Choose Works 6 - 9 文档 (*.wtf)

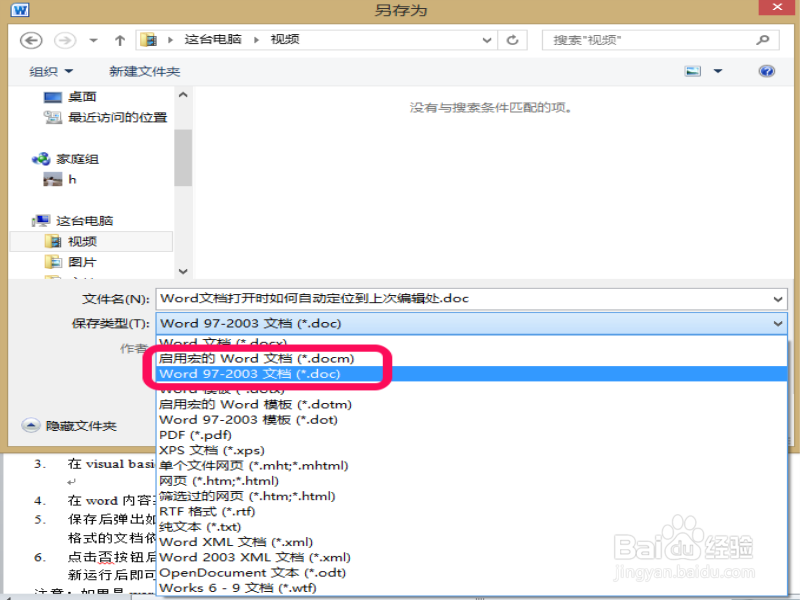point(472,588)
